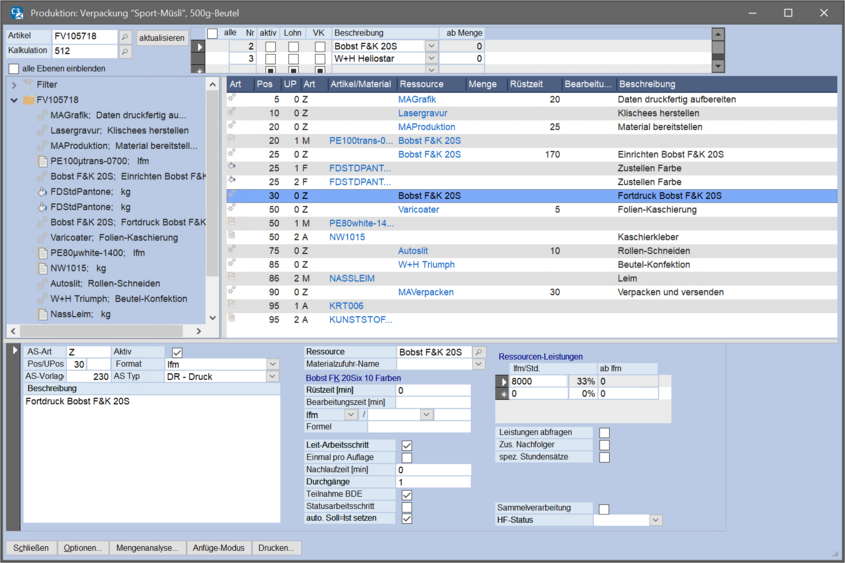Toggle VK checkbox for W+H Heliostar variant
Screen dimensions: 845x563
(320, 59)
